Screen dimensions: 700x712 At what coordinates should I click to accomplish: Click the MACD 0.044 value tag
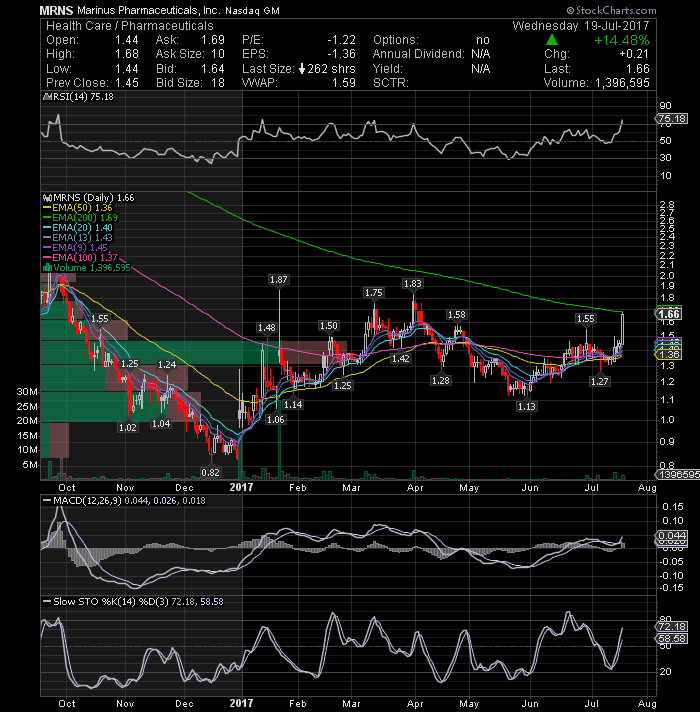tap(672, 535)
